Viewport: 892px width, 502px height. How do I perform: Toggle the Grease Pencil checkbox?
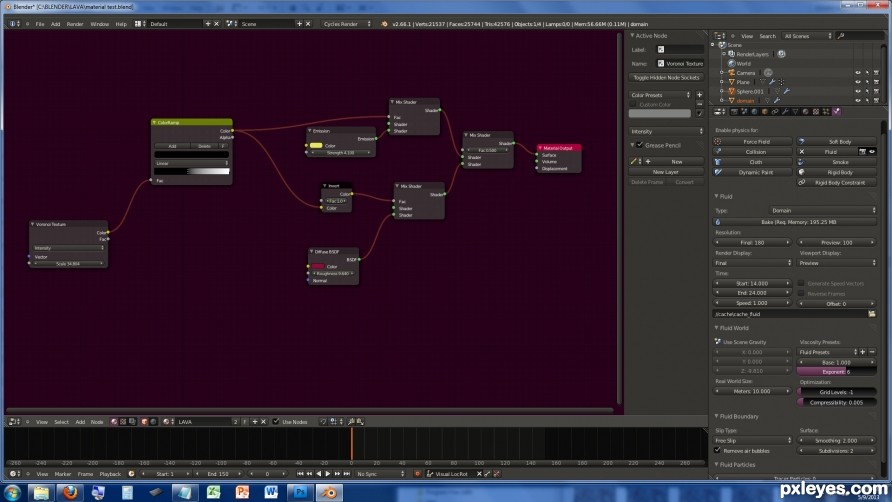pos(640,145)
